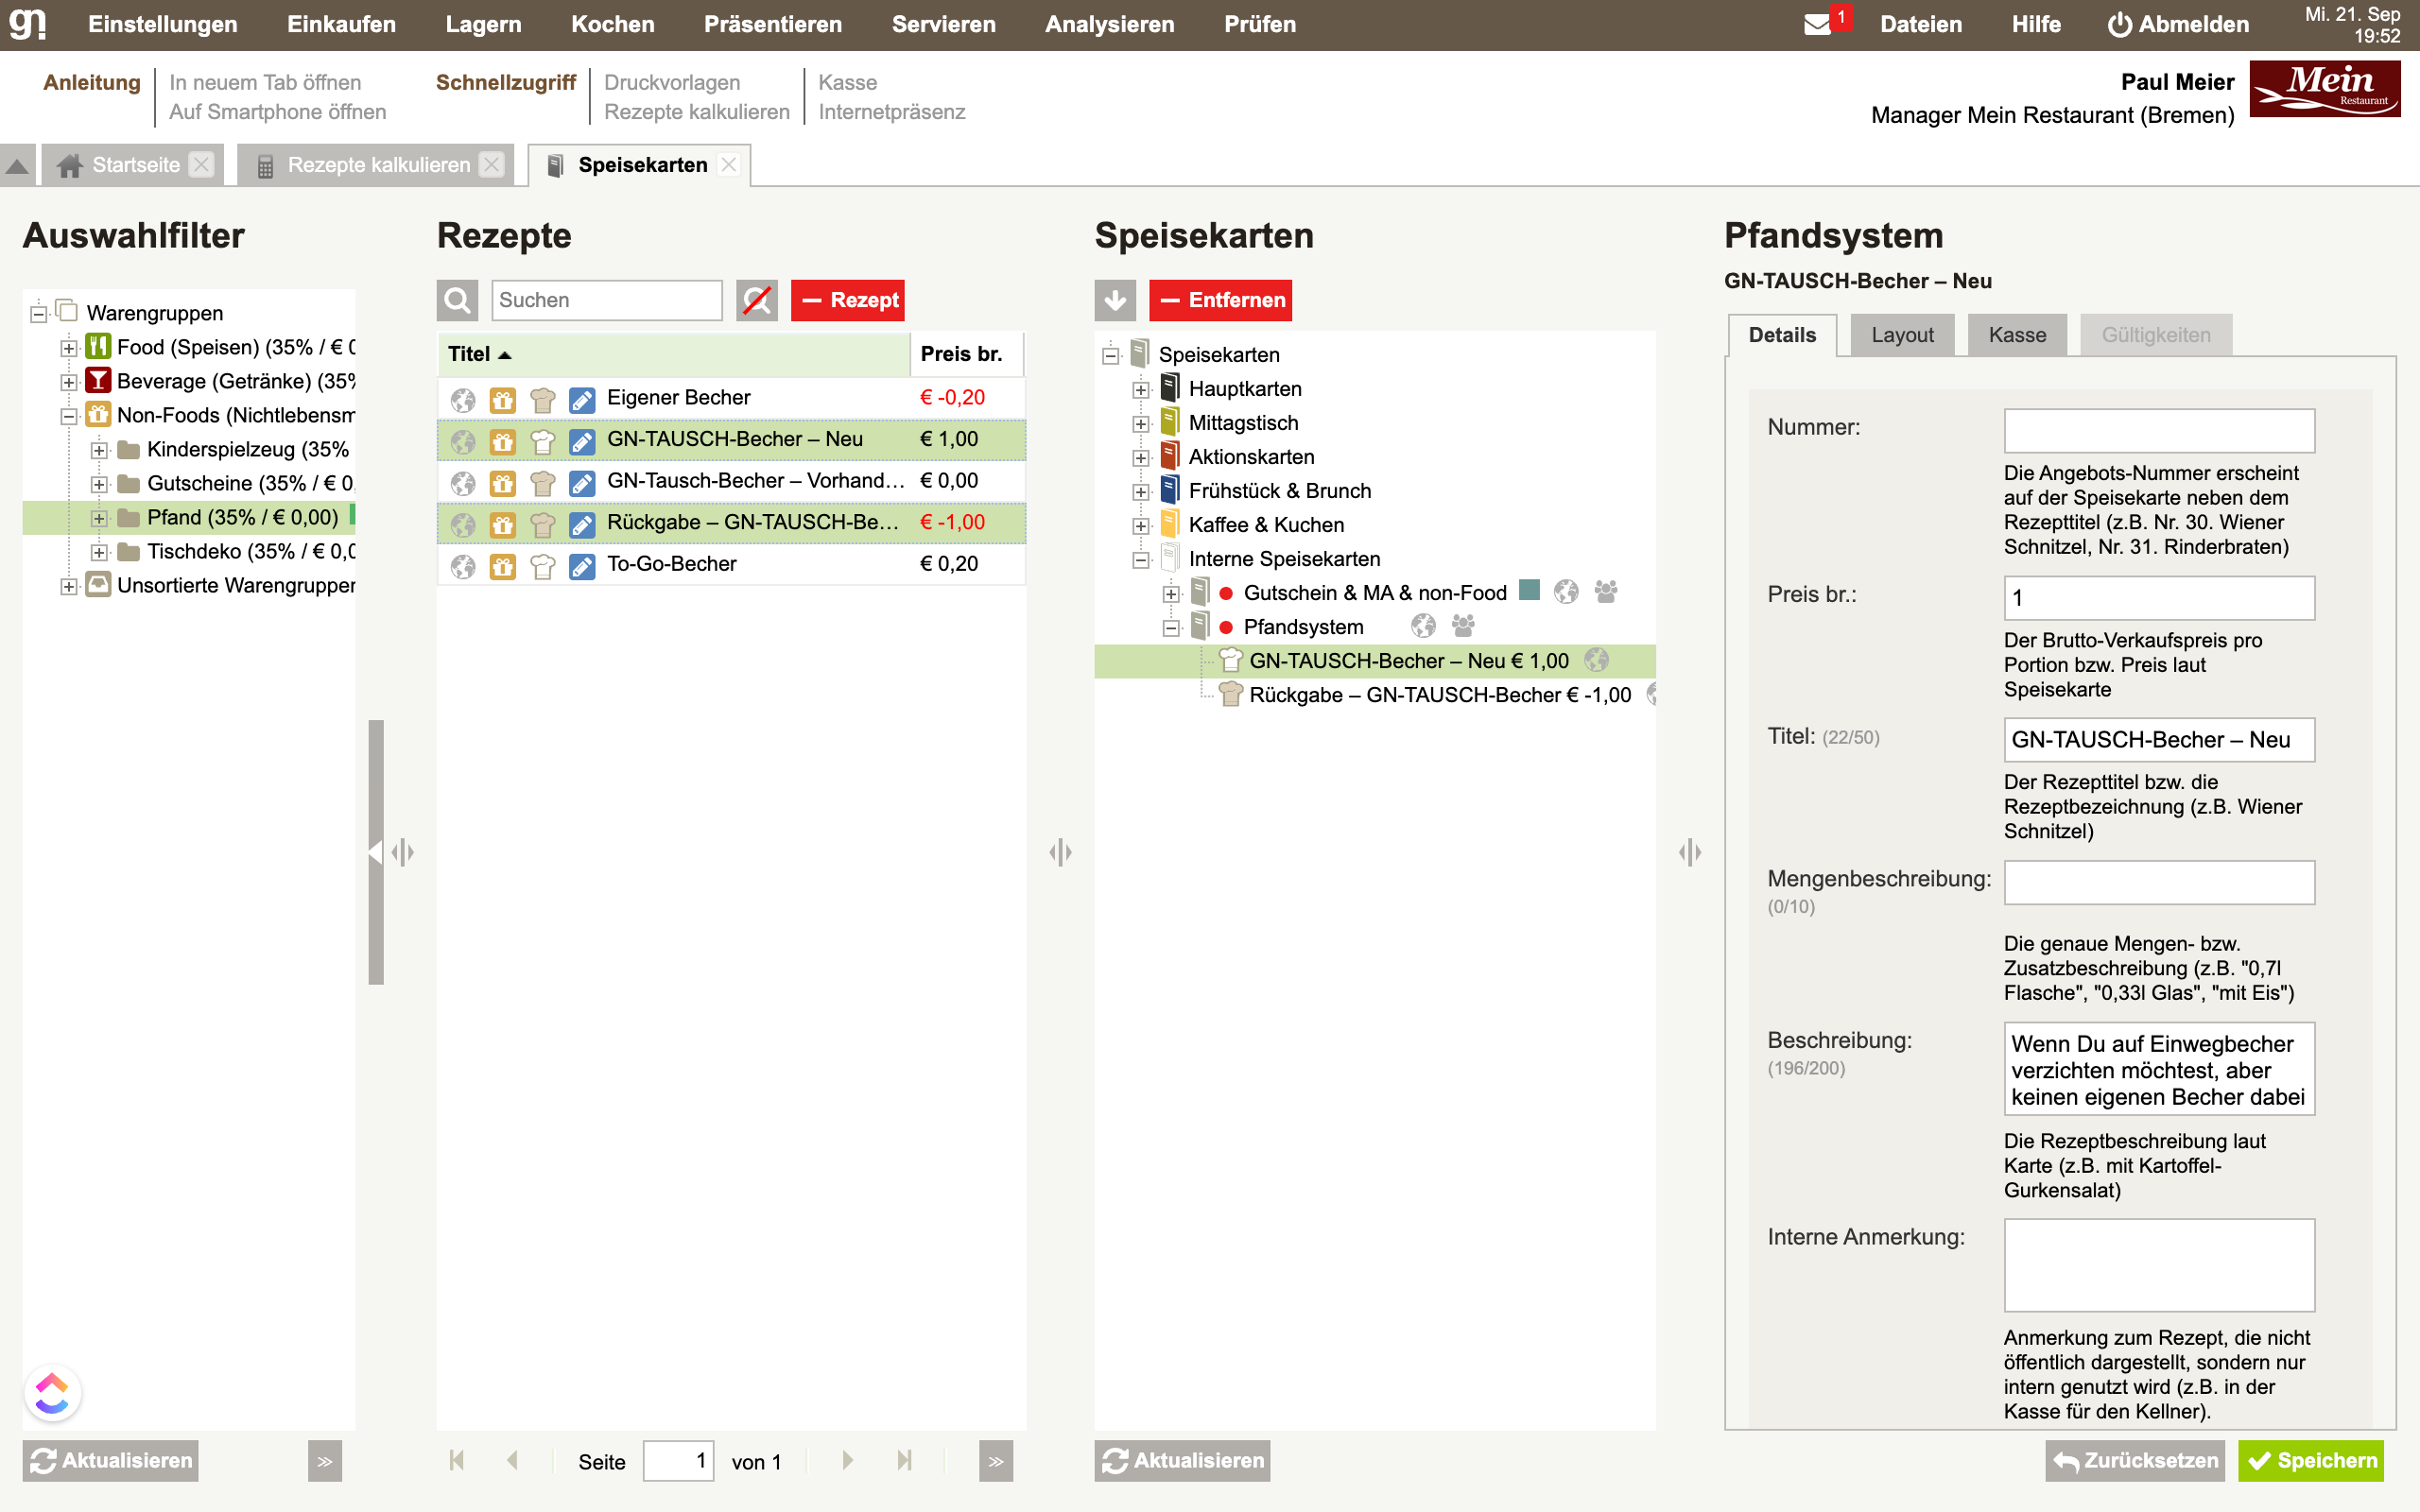Collapse tab bar with up triangle
2420x1512 pixels.
17,165
